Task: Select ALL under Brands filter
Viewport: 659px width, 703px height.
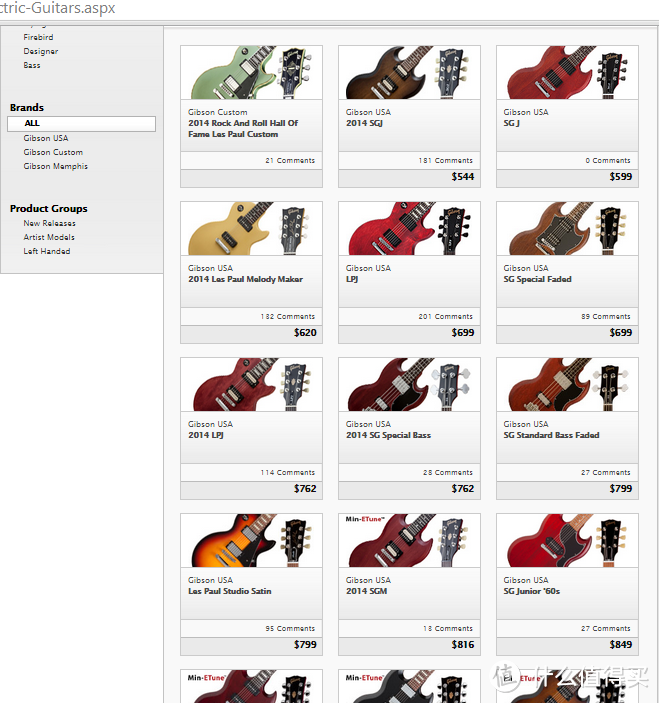Action: [33, 124]
